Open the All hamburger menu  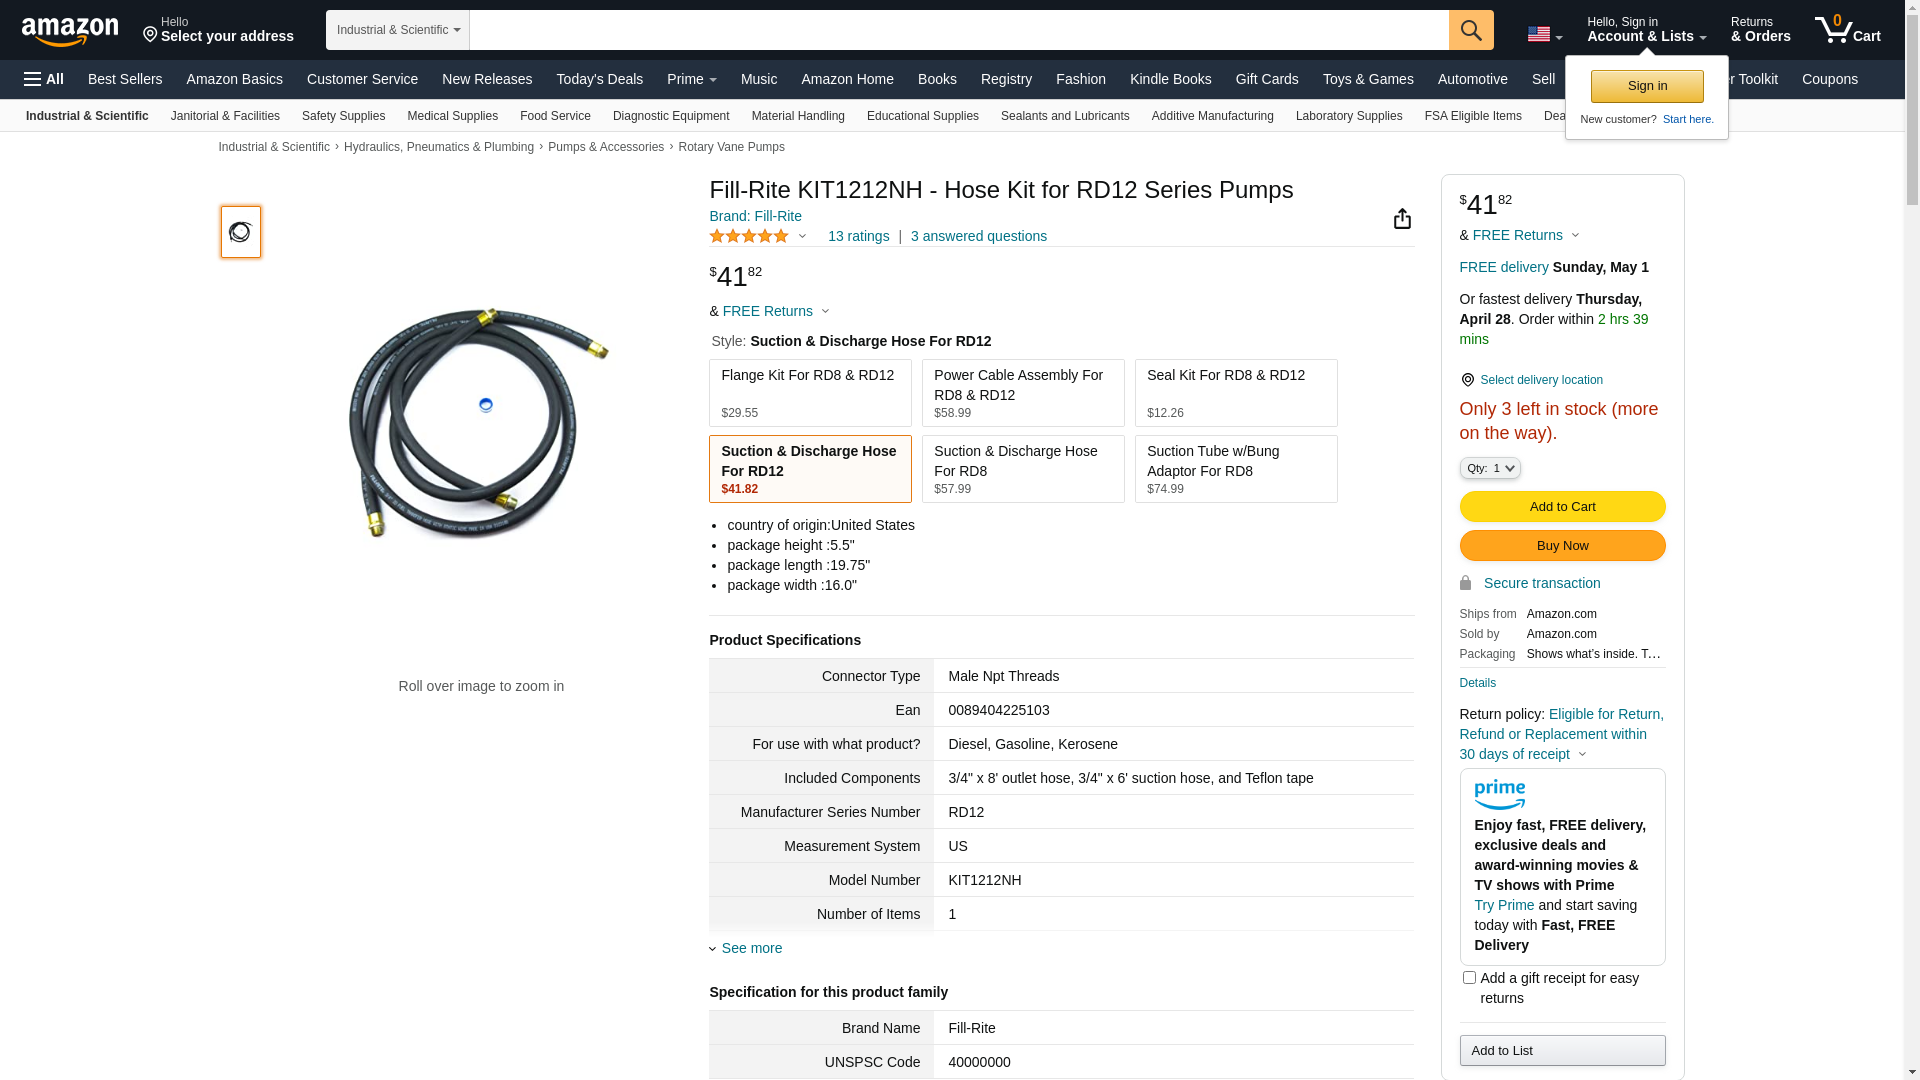click(44, 79)
